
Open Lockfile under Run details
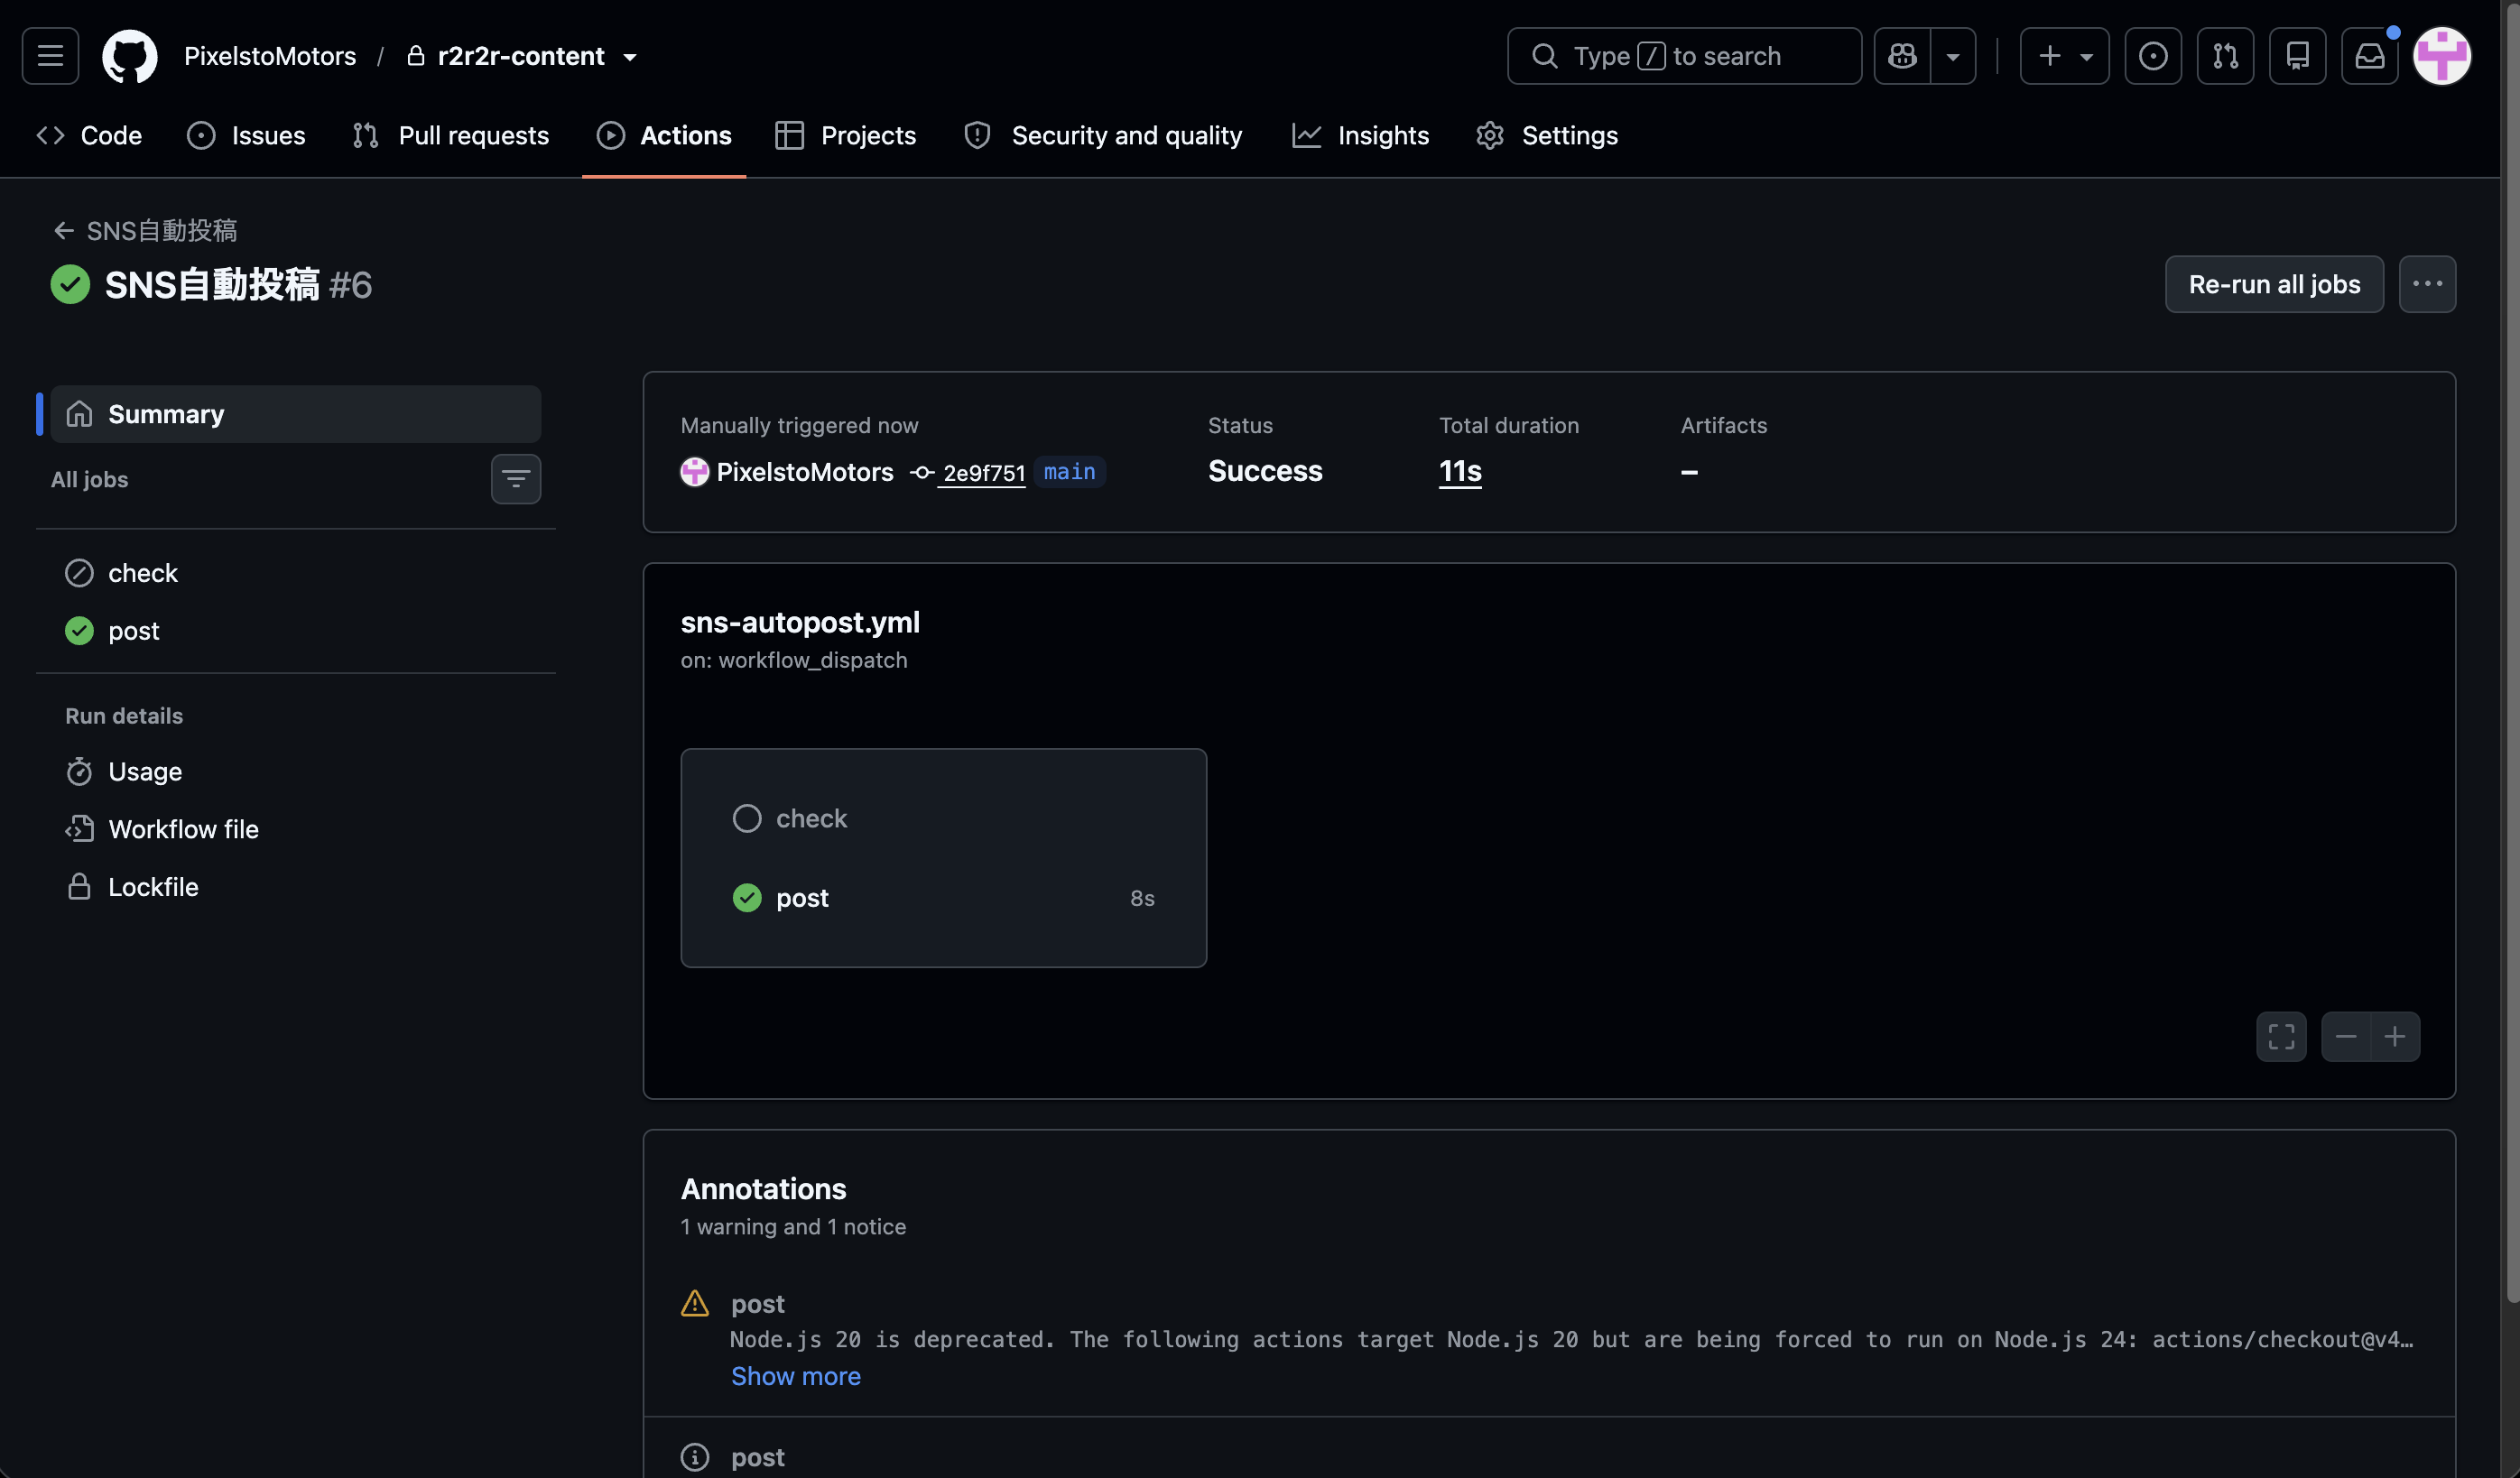point(295,887)
